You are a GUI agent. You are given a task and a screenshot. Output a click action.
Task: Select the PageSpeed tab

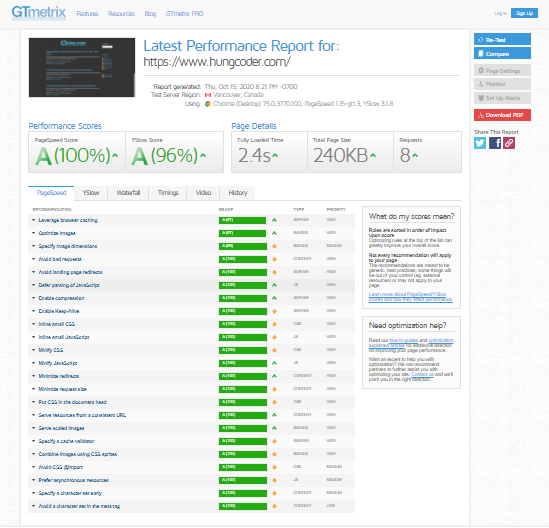click(x=51, y=193)
